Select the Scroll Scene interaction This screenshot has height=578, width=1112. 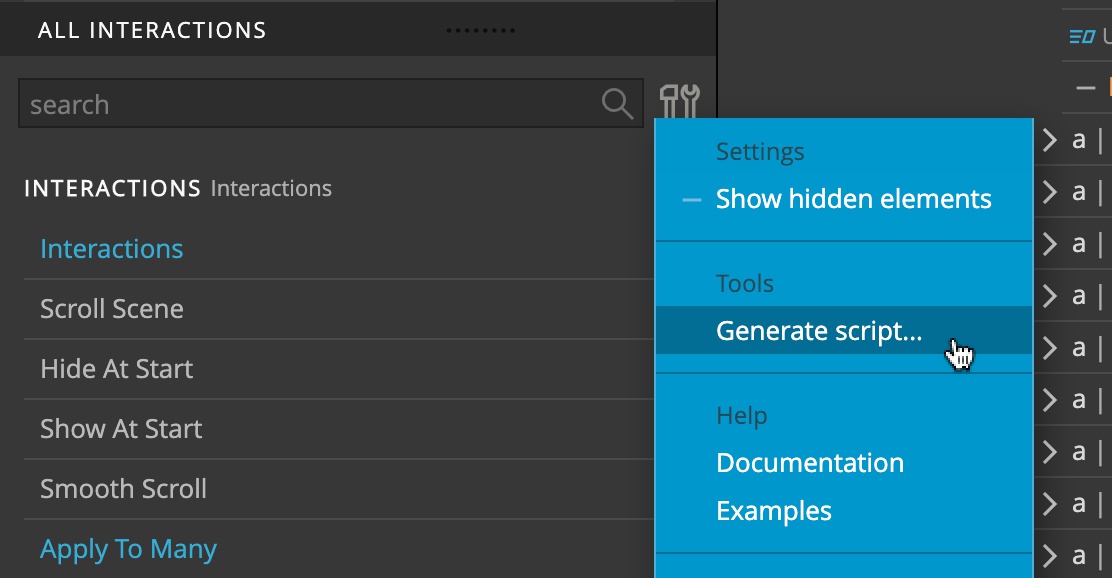[x=339, y=309]
